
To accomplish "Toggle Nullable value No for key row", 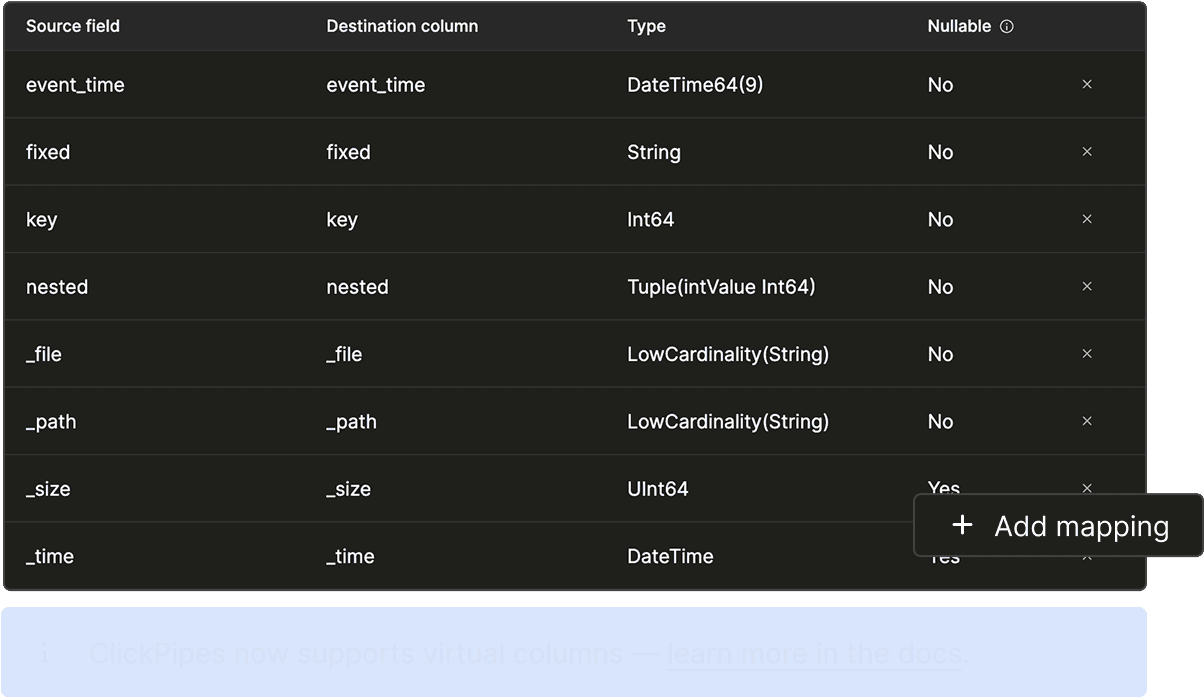I will tap(940, 219).
